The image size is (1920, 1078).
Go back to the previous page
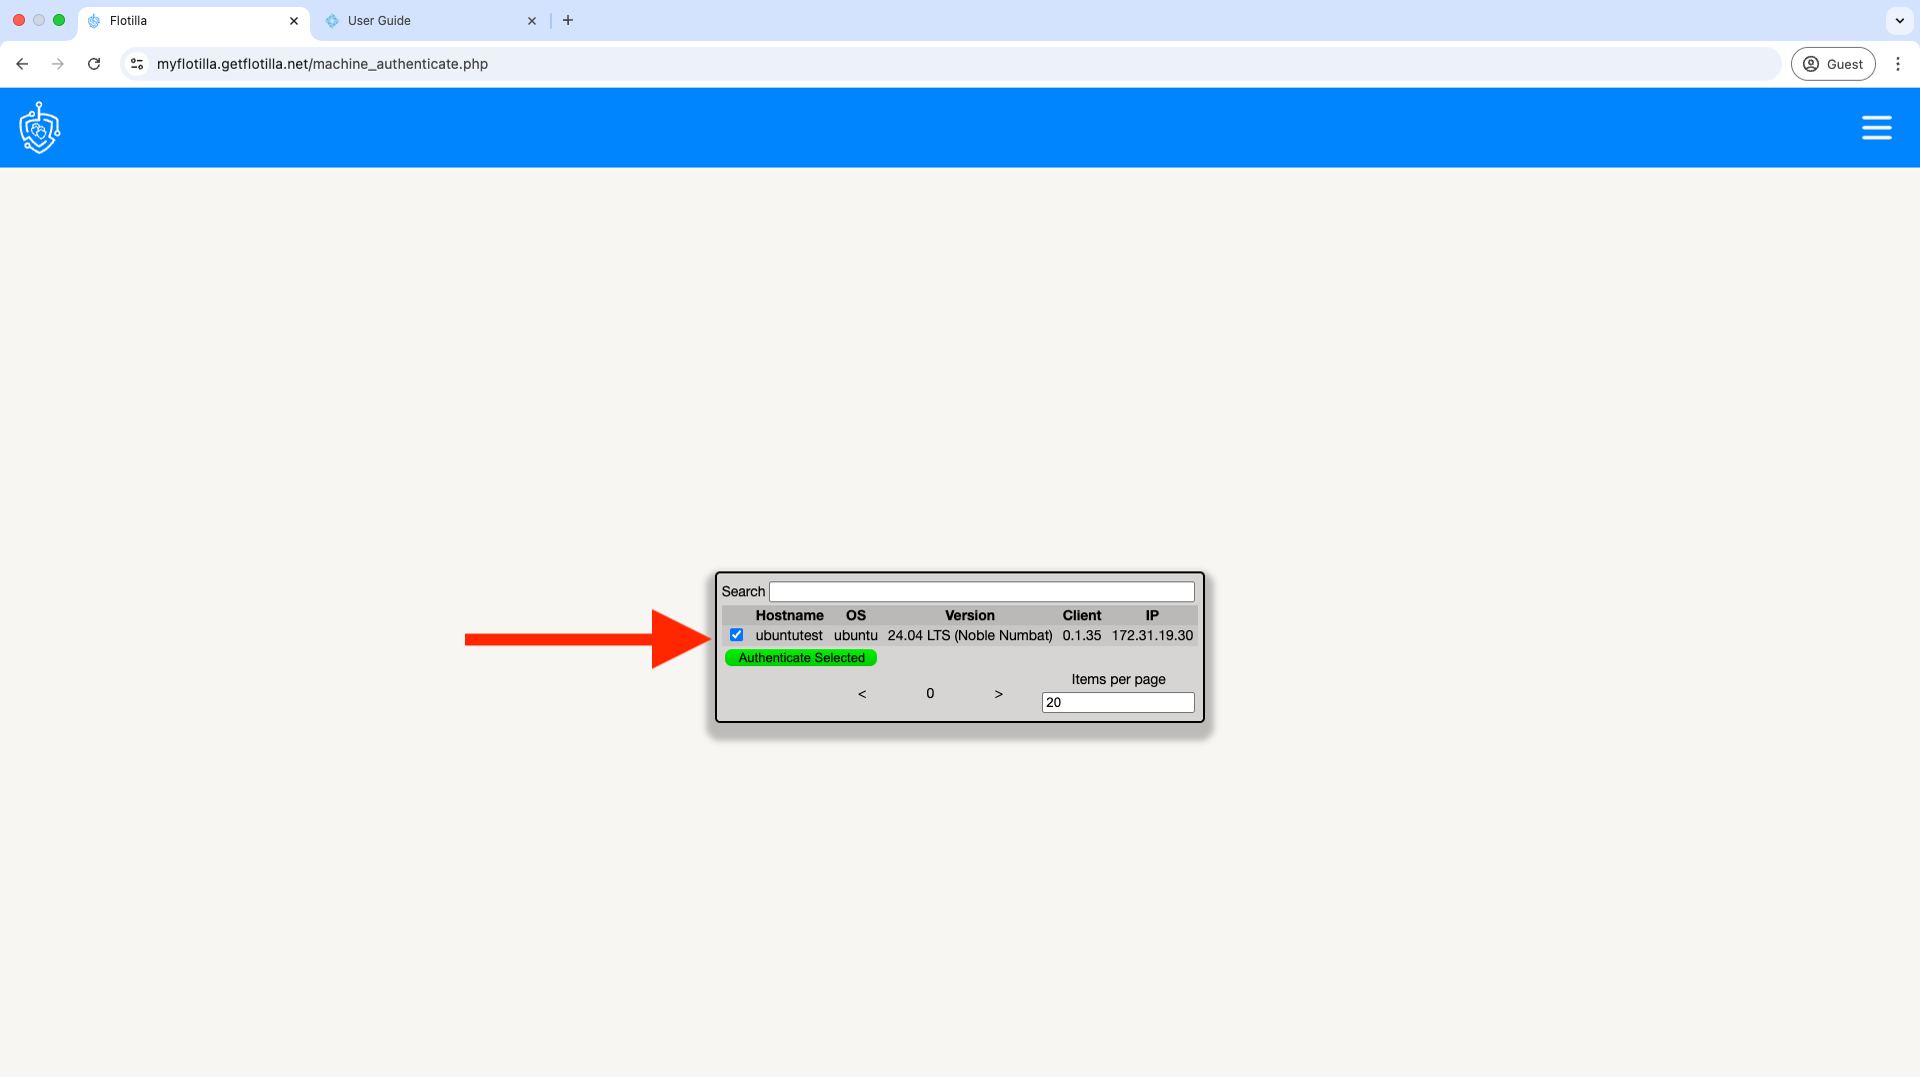point(22,64)
